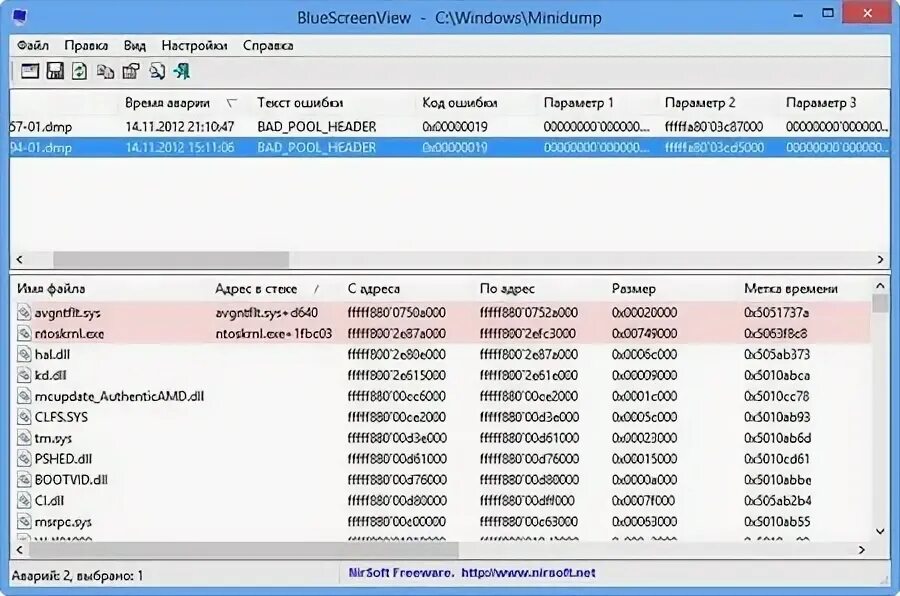900x596 pixels.
Task: Click the file icon beside BOOTVID.dll
Action: (x=24, y=479)
